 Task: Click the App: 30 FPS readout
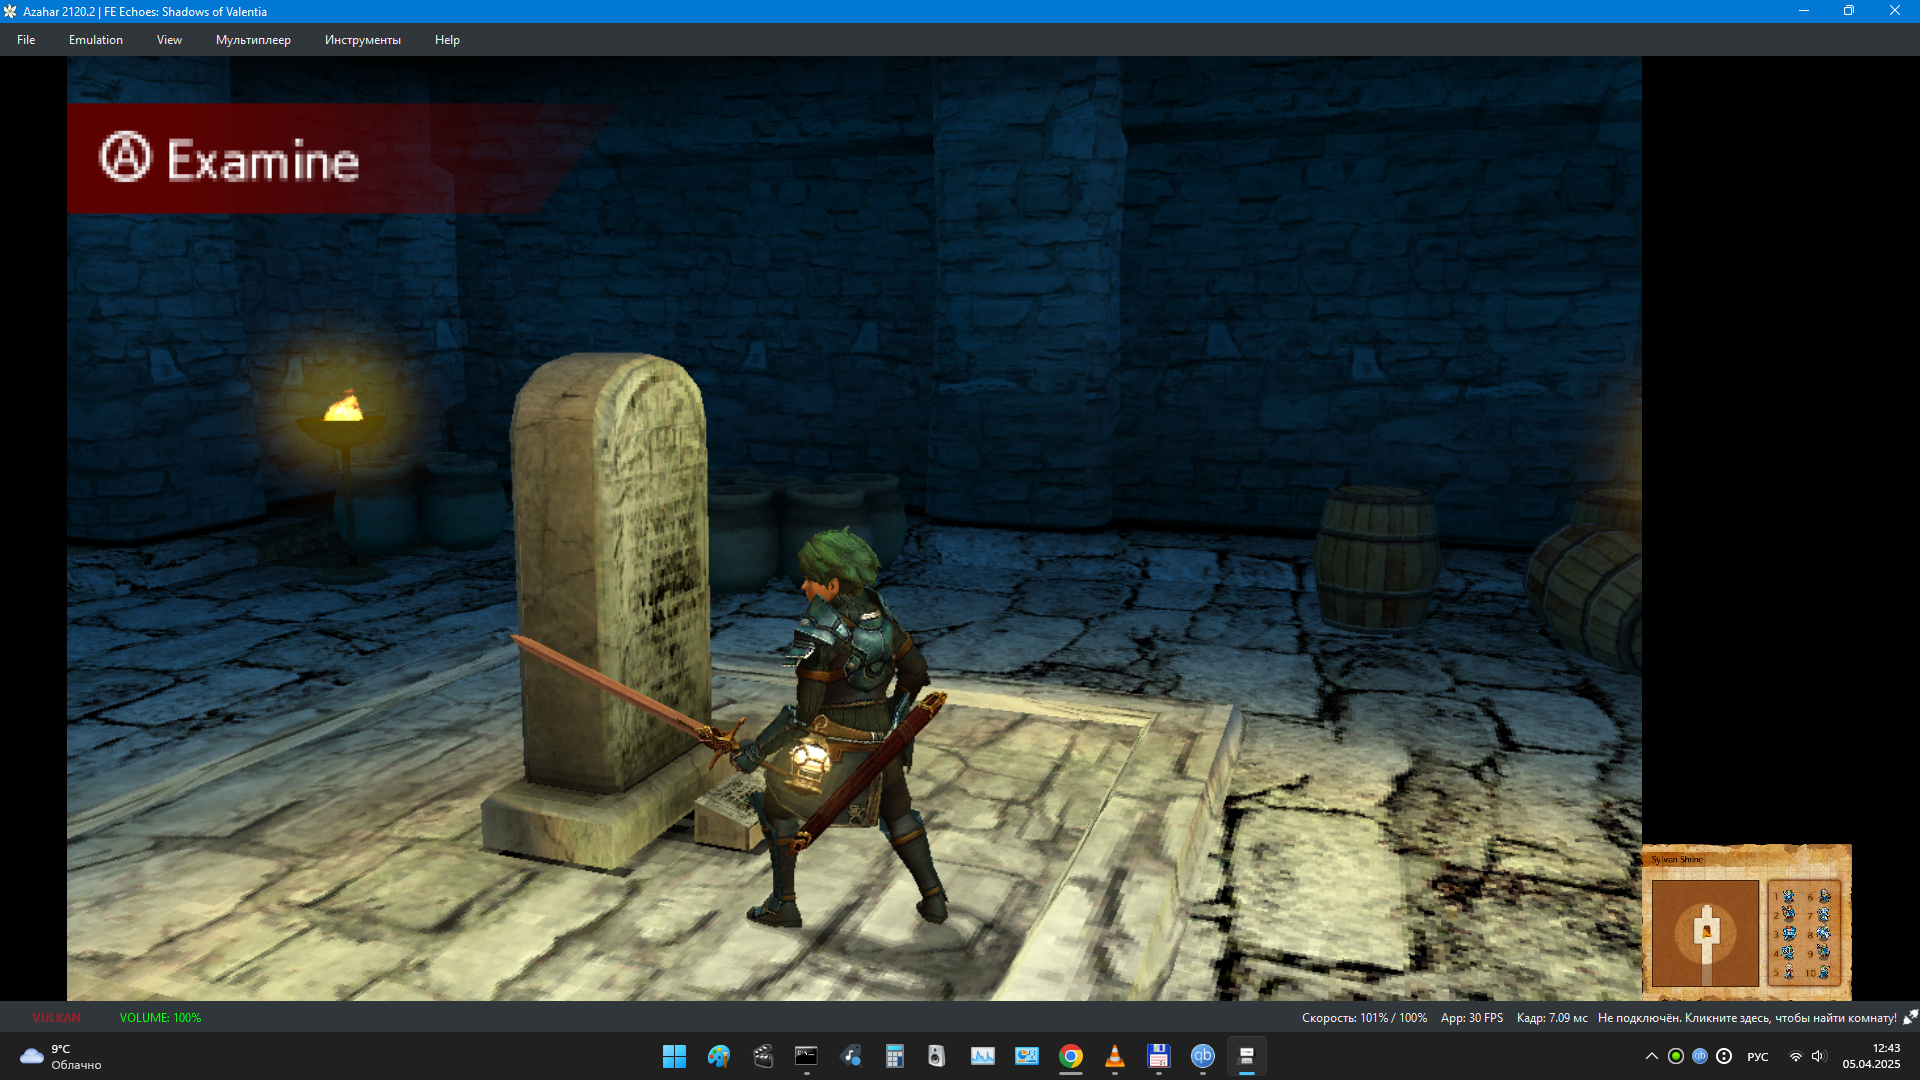click(x=1471, y=1018)
